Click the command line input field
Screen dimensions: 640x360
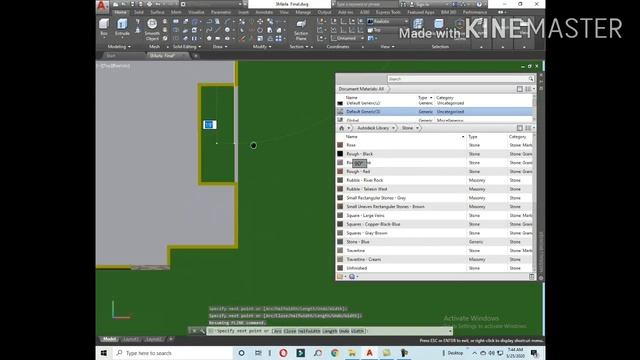coord(330,331)
